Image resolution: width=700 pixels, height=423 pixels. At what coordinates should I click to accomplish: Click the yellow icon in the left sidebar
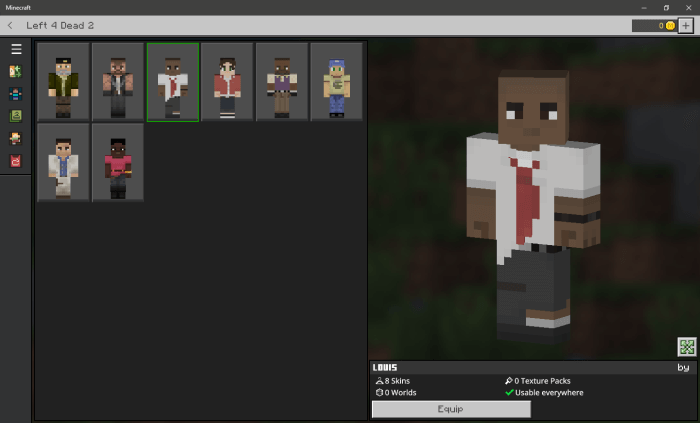pos(16,72)
